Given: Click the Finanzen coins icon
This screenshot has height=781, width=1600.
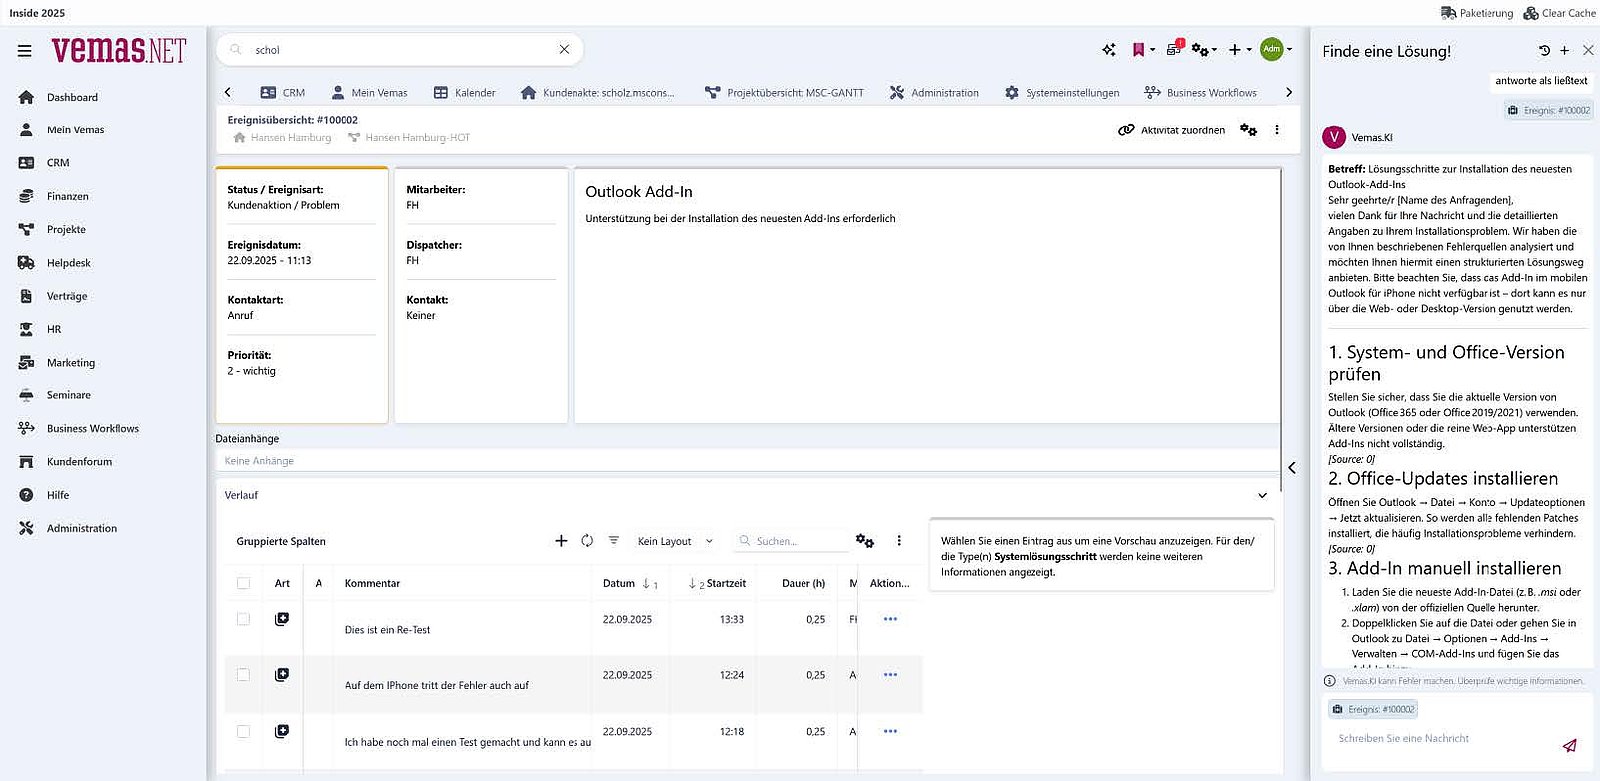Looking at the screenshot, I should click(27, 196).
